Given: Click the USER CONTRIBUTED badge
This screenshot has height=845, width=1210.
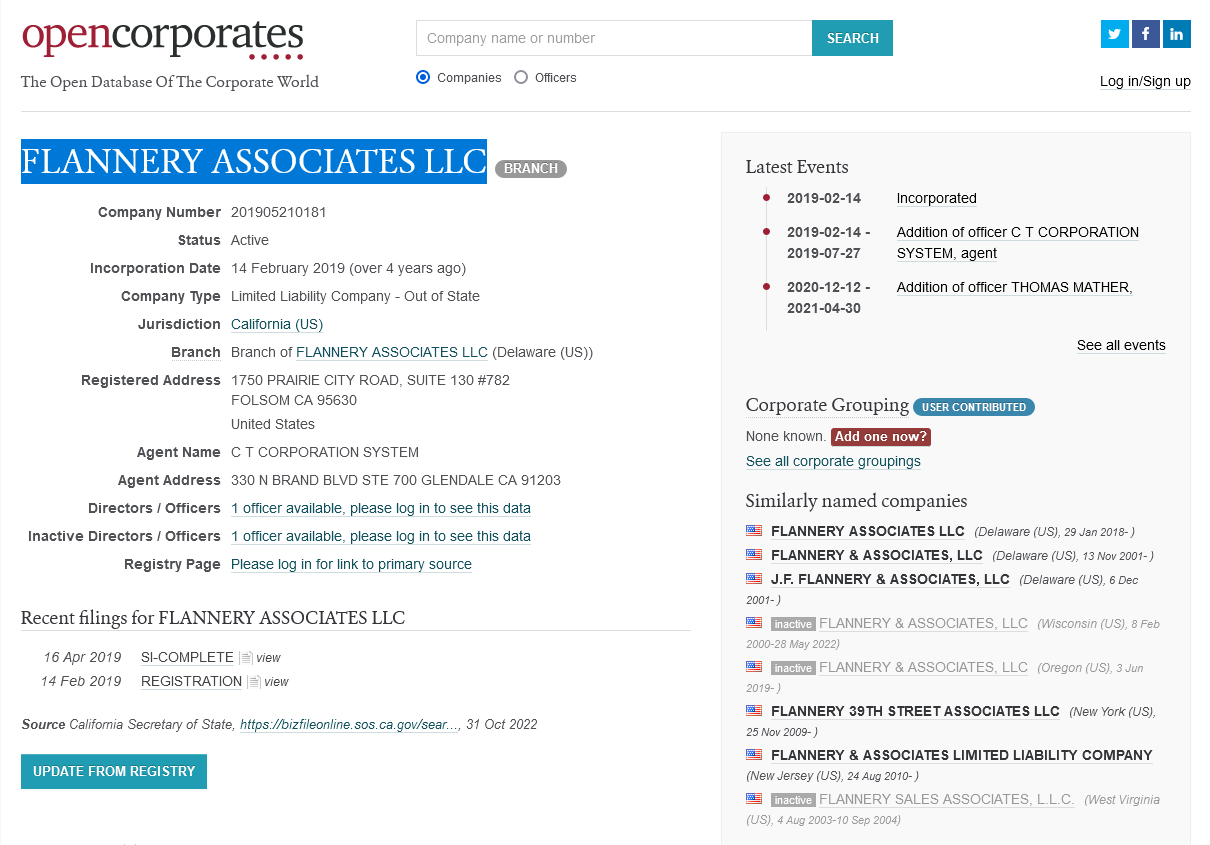Looking at the screenshot, I should (x=974, y=407).
